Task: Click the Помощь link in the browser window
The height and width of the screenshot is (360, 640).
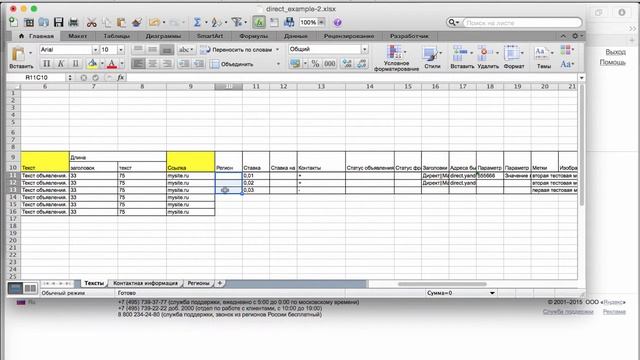Action: 613,62
